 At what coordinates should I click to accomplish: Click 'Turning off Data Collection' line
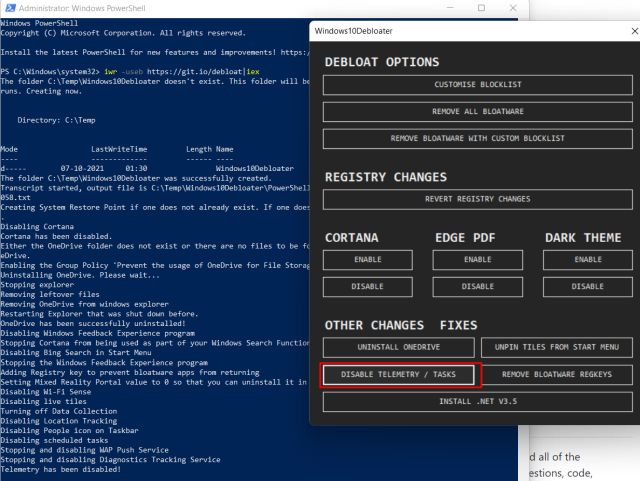[59, 411]
